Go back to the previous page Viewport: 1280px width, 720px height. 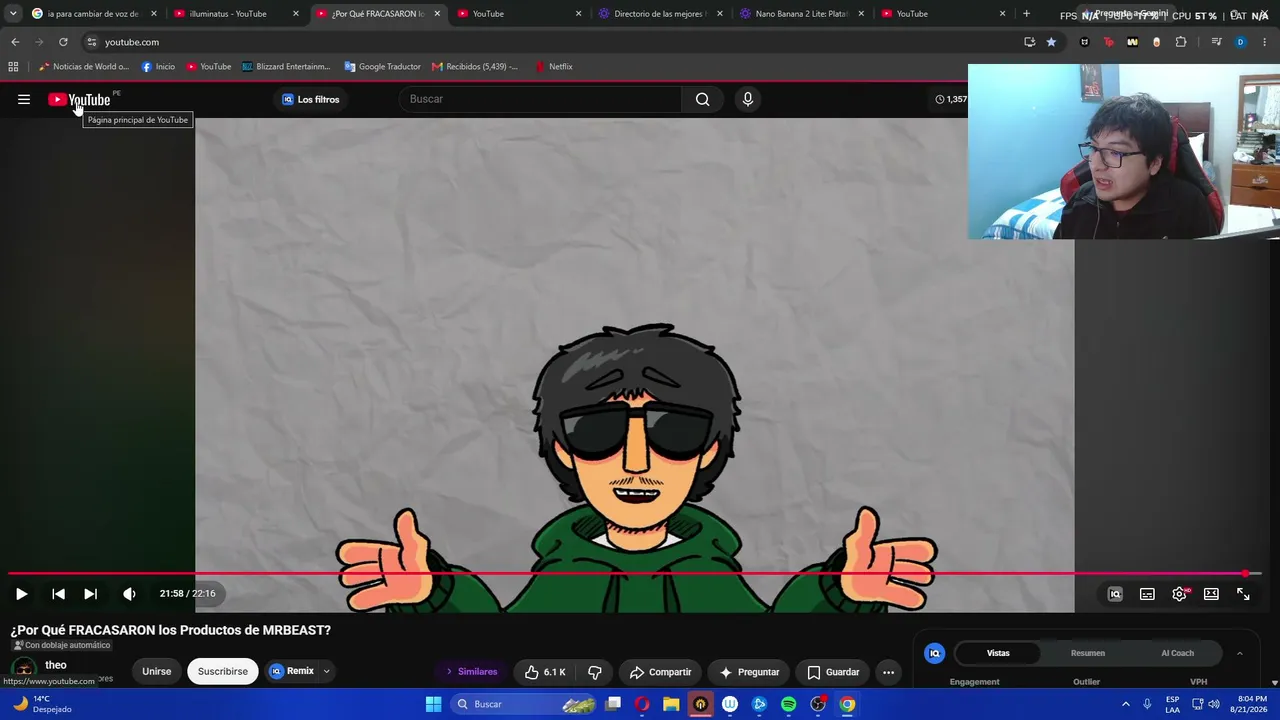15,42
